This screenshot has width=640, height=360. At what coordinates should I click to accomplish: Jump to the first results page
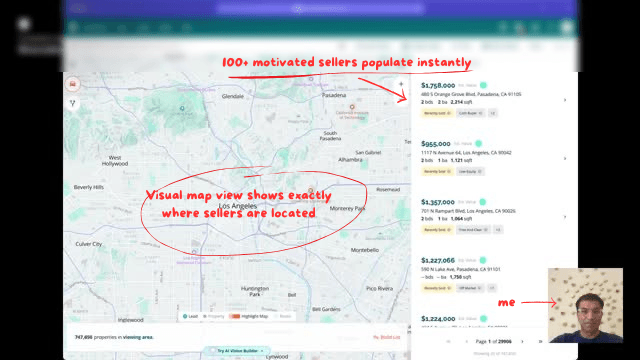click(449, 341)
